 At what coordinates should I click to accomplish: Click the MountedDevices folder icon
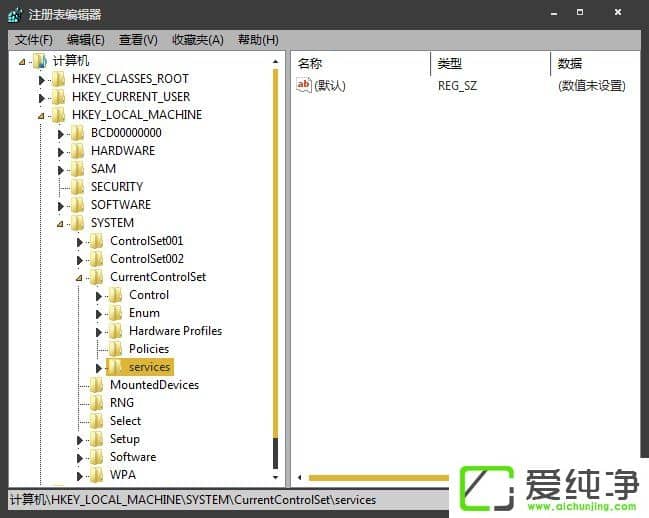tap(97, 385)
